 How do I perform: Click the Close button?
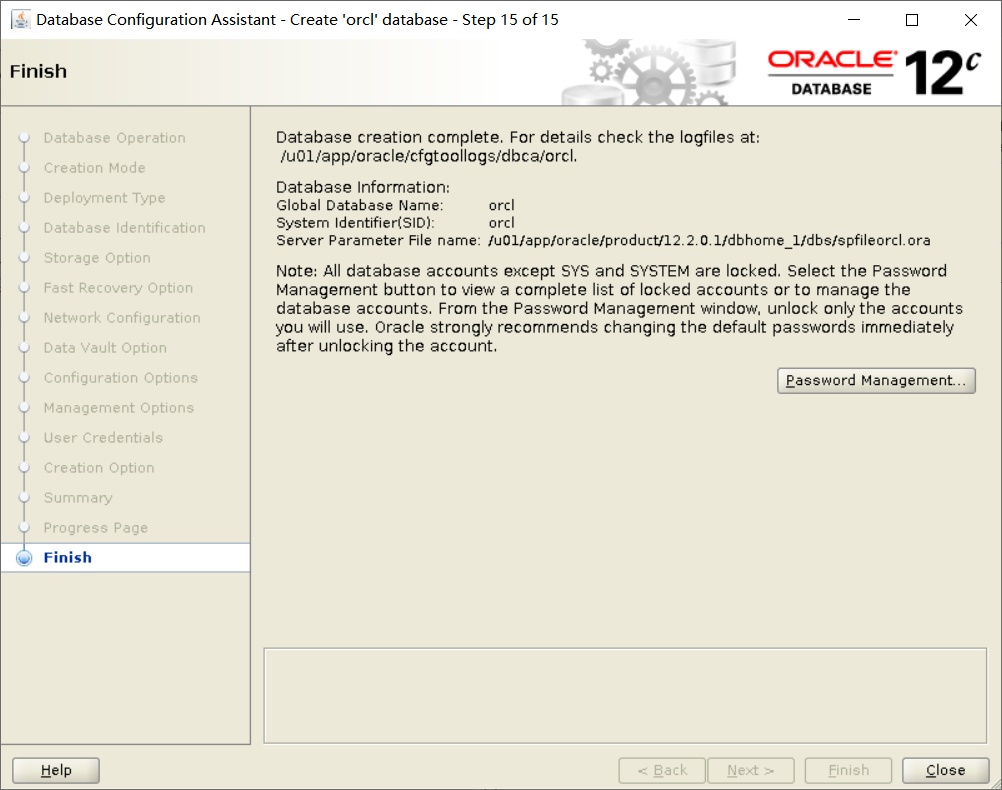point(945,770)
